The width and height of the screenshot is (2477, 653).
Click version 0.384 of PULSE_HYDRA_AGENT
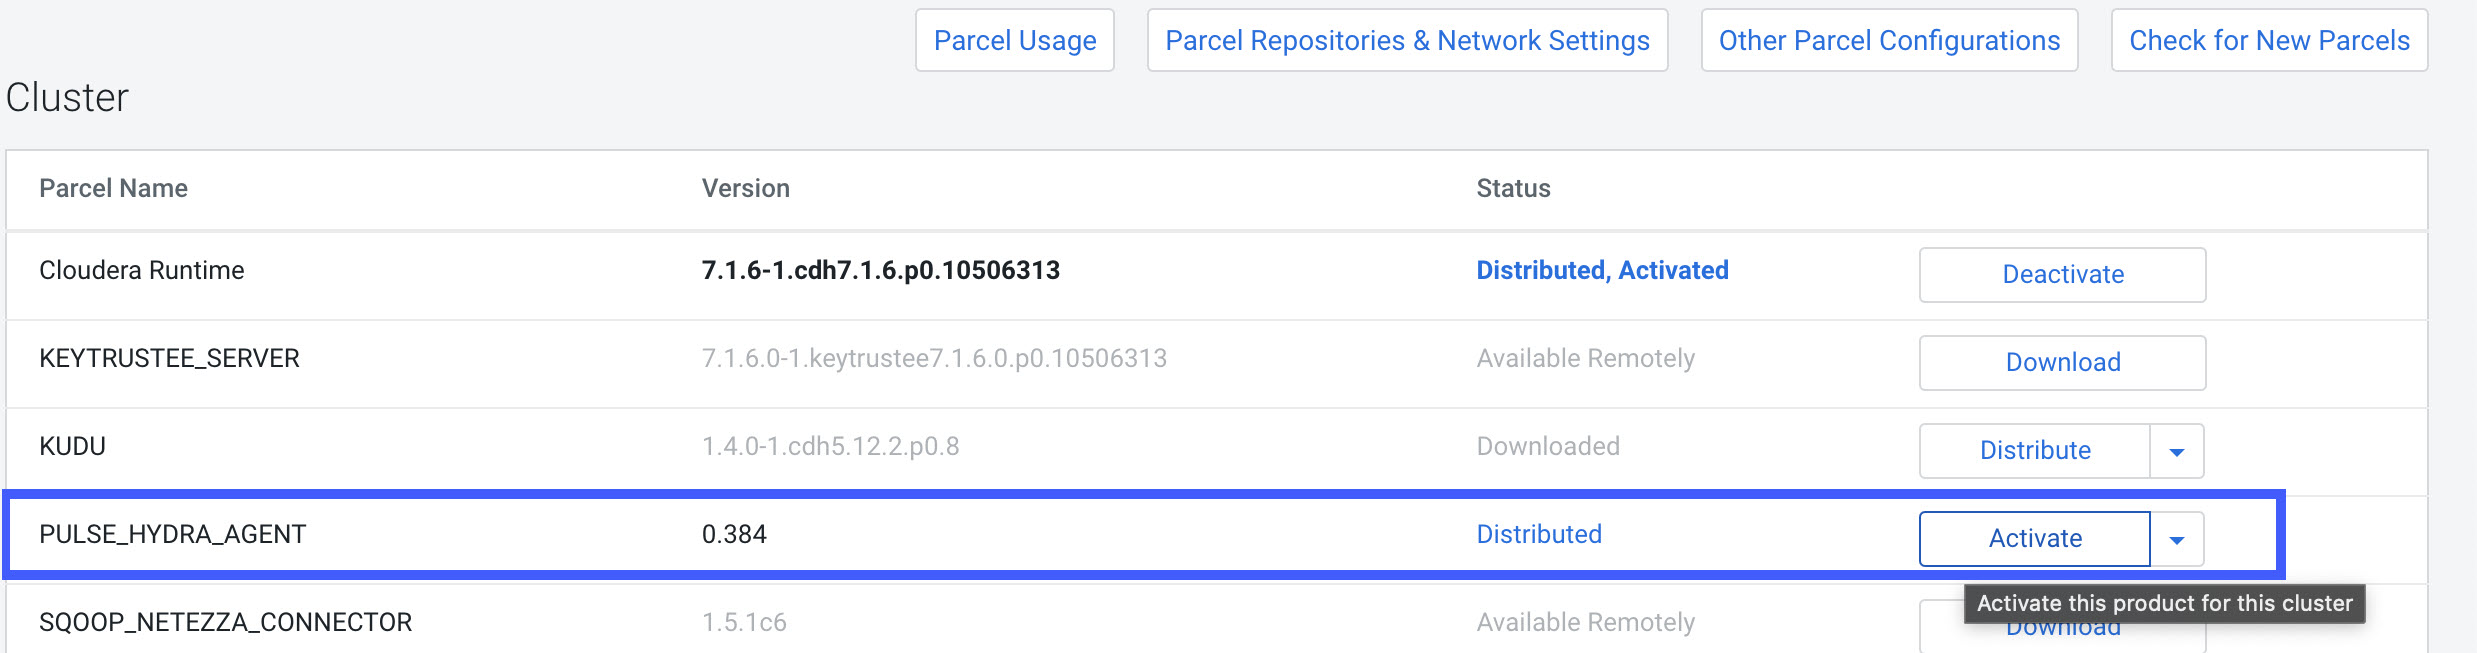[x=734, y=534]
